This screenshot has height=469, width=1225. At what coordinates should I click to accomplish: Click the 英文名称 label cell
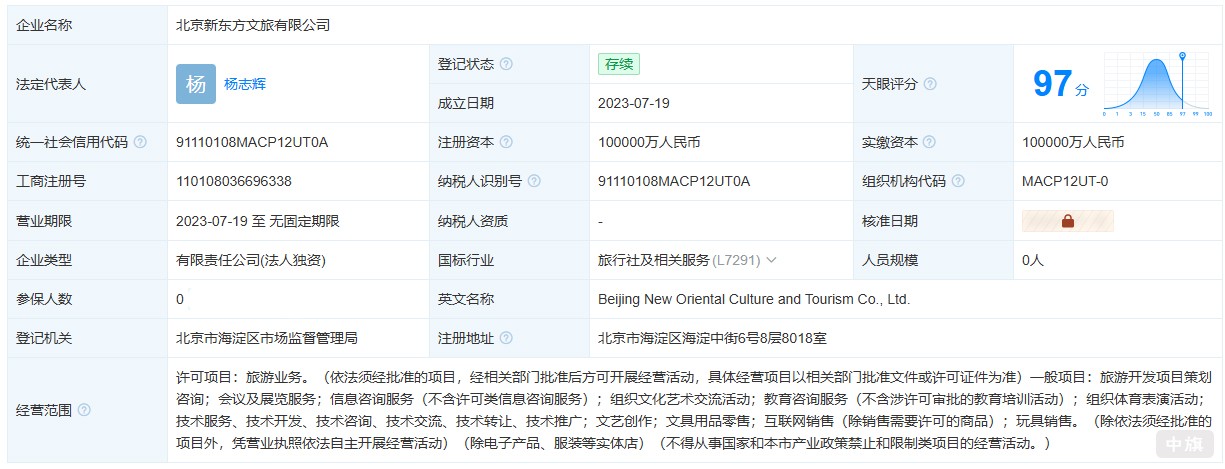tap(509, 299)
